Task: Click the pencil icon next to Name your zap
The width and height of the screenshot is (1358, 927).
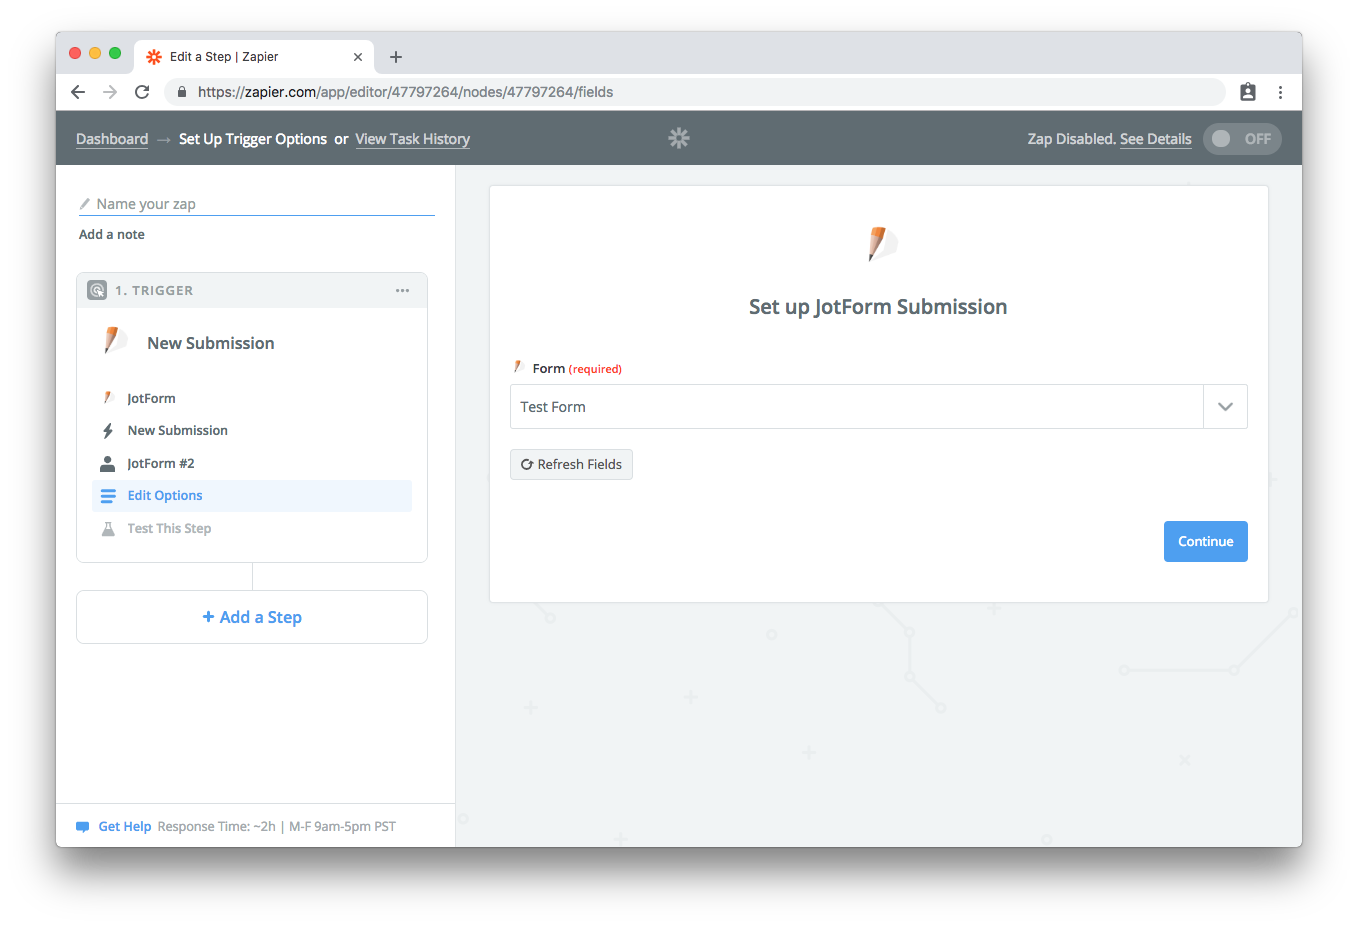Action: pyautogui.click(x=85, y=204)
